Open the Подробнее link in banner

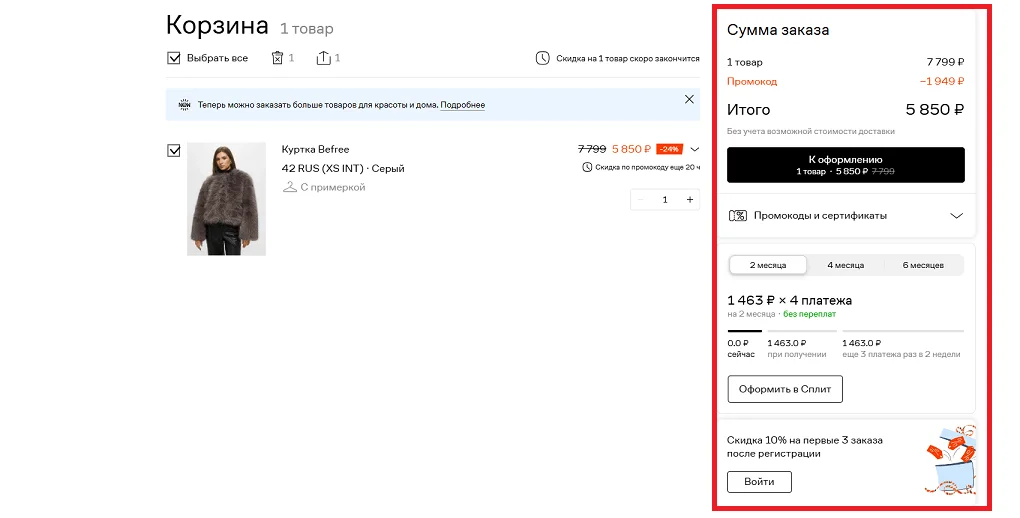(463, 105)
